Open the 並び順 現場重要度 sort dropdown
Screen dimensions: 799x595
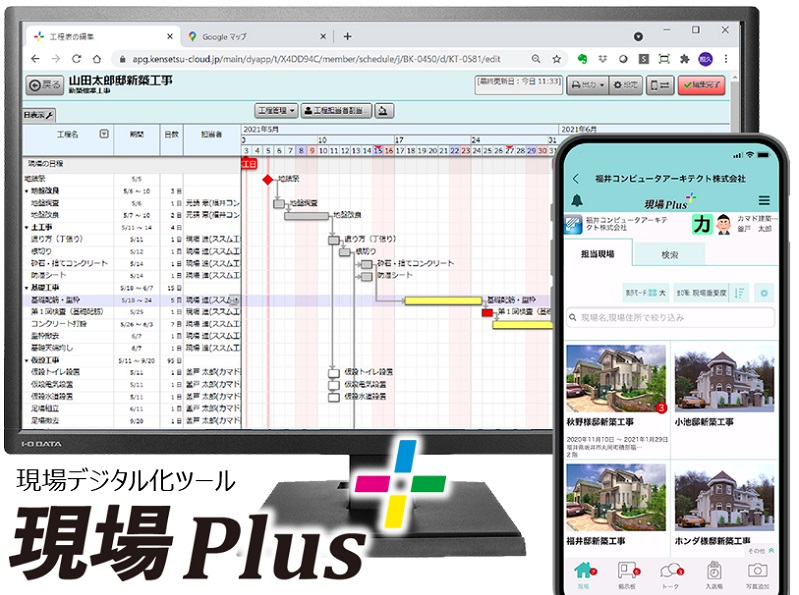[x=701, y=293]
